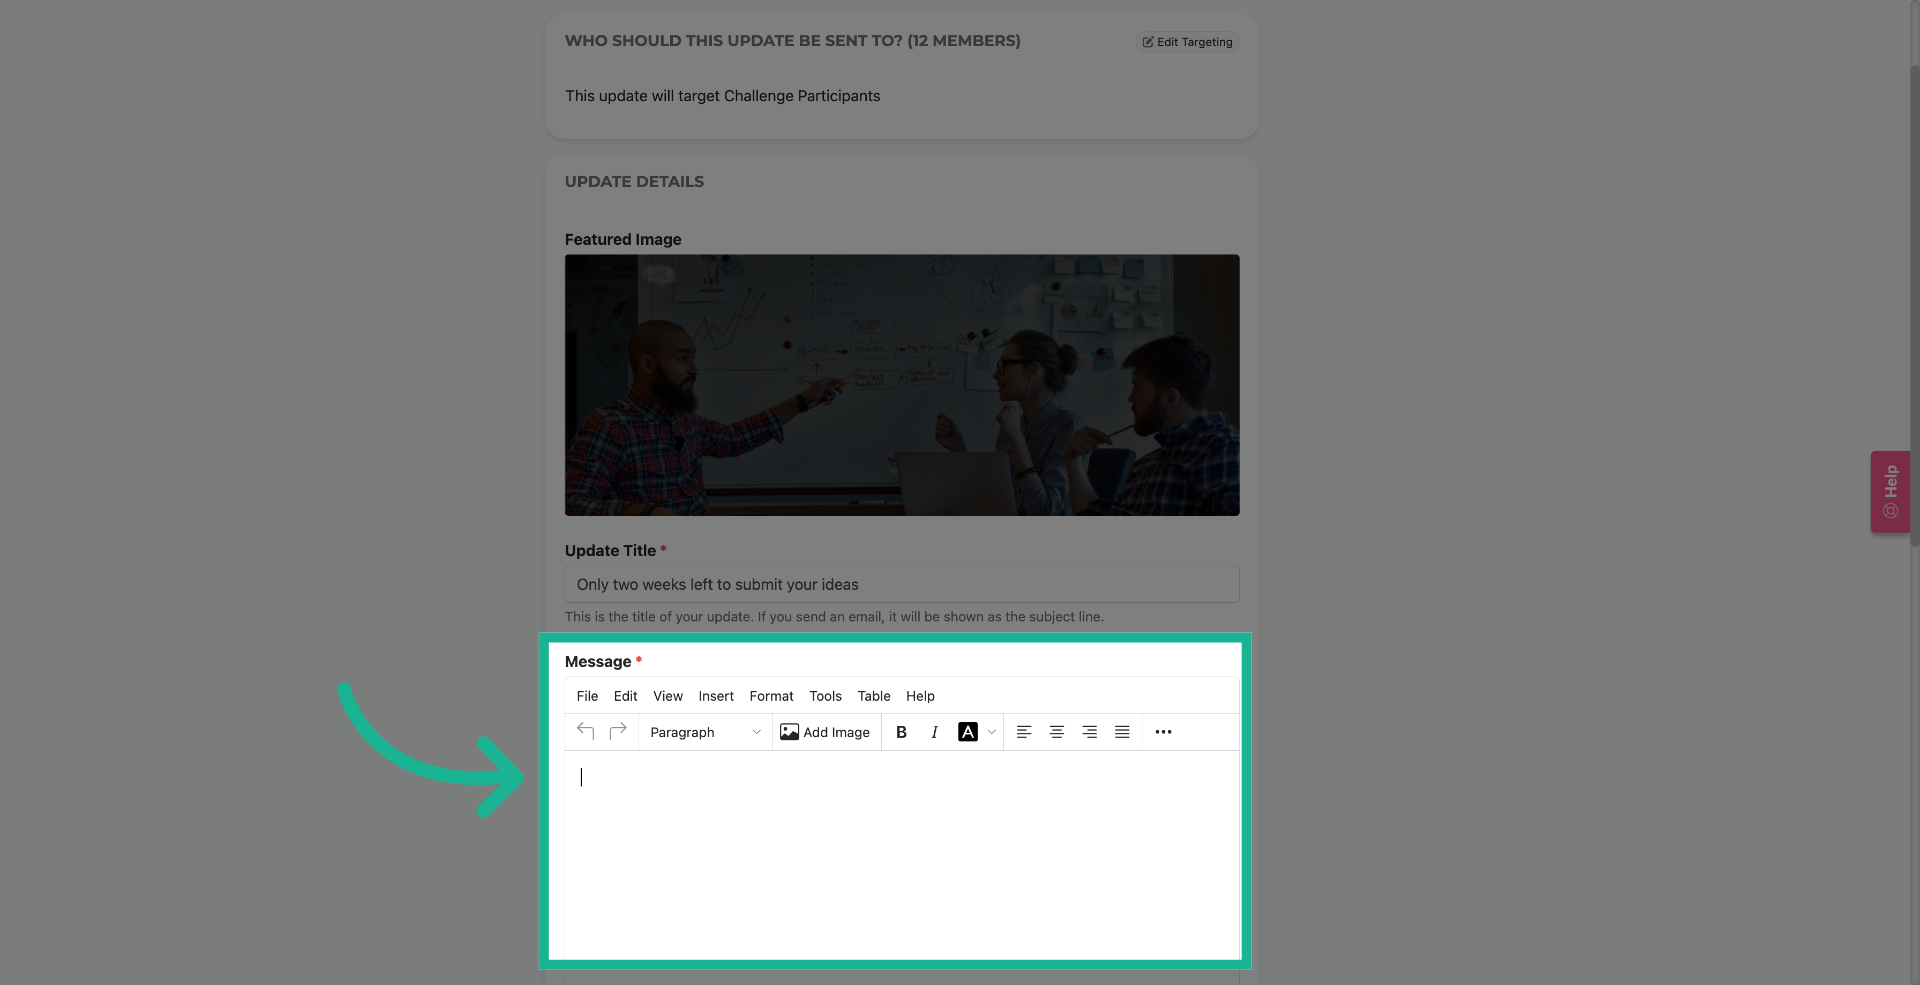
Task: Click the 'WHO SHOULD THIS UPDATE BE SENT TO?' heading
Action: 792,41
